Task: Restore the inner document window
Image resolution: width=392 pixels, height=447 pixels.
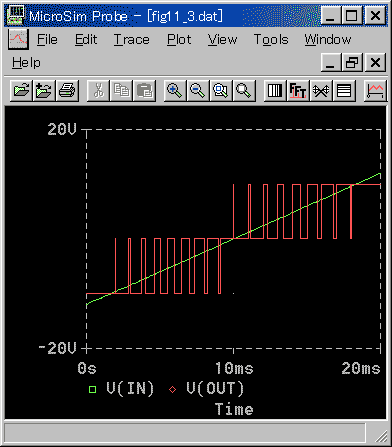Action: pos(352,62)
